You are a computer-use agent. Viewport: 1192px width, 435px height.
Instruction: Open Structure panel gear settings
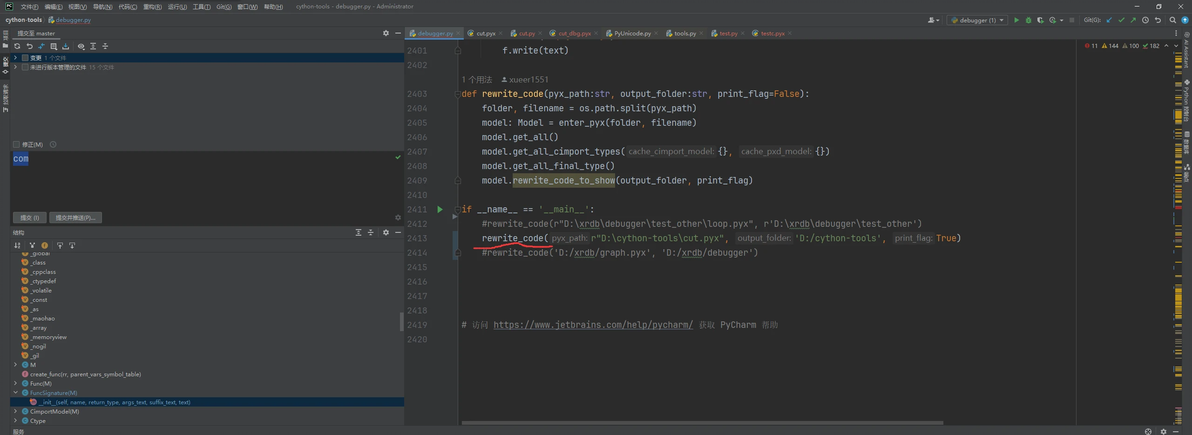[385, 232]
